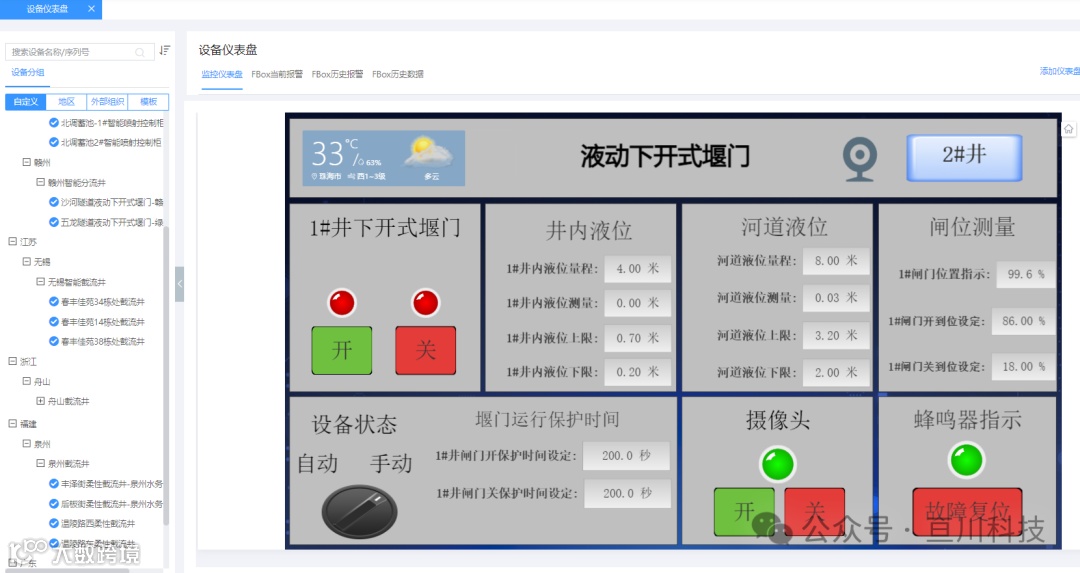
Task: Click the sort icon beside the search box
Action: tap(165, 50)
